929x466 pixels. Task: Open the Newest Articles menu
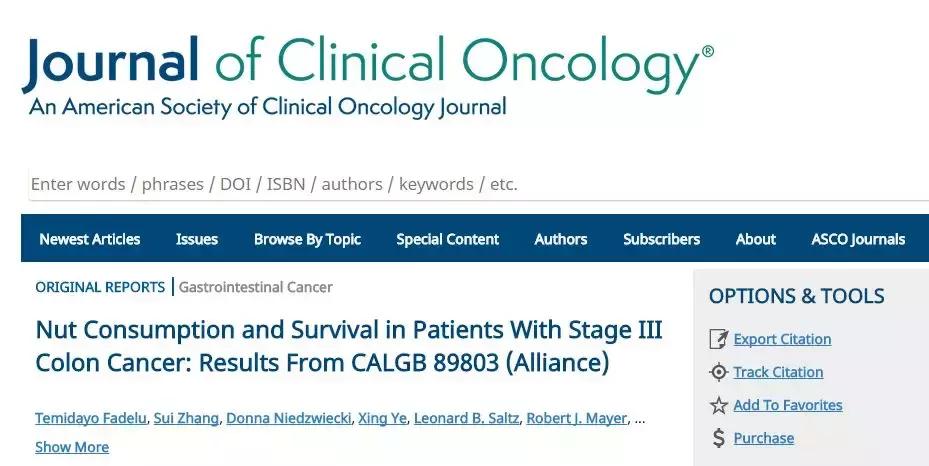tap(90, 239)
